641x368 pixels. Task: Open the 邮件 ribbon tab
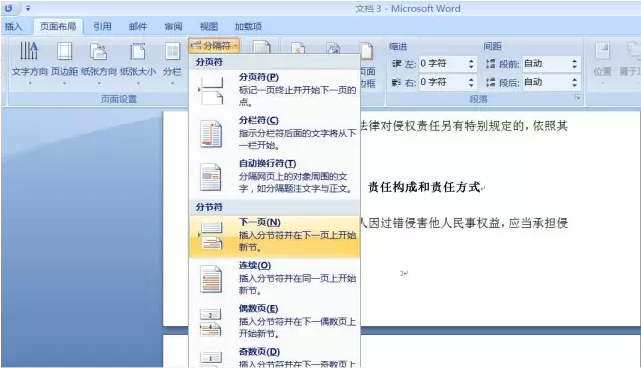point(138,27)
